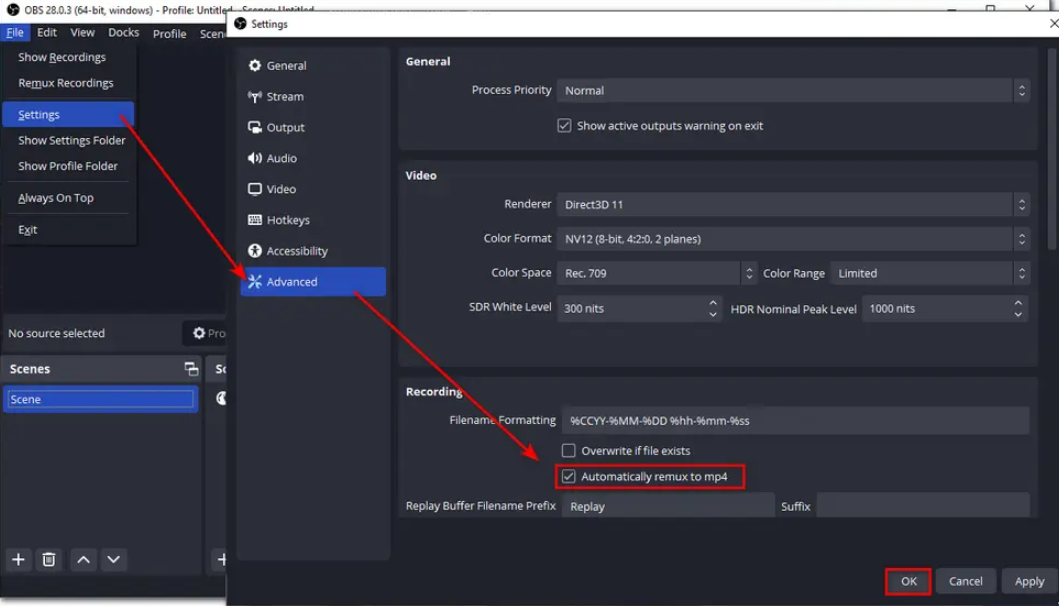Screen dimensions: 1059x606
Task: Click the Replay Buffer Filename Prefix field
Action: tap(668, 506)
